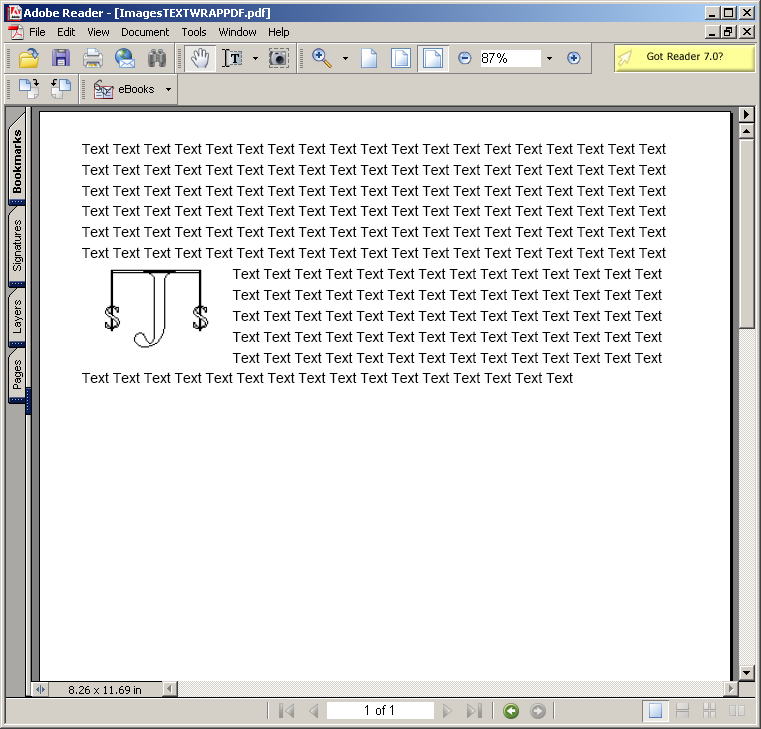Save a copy with floppy disk icon
Screen dimensions: 761x729
point(61,58)
